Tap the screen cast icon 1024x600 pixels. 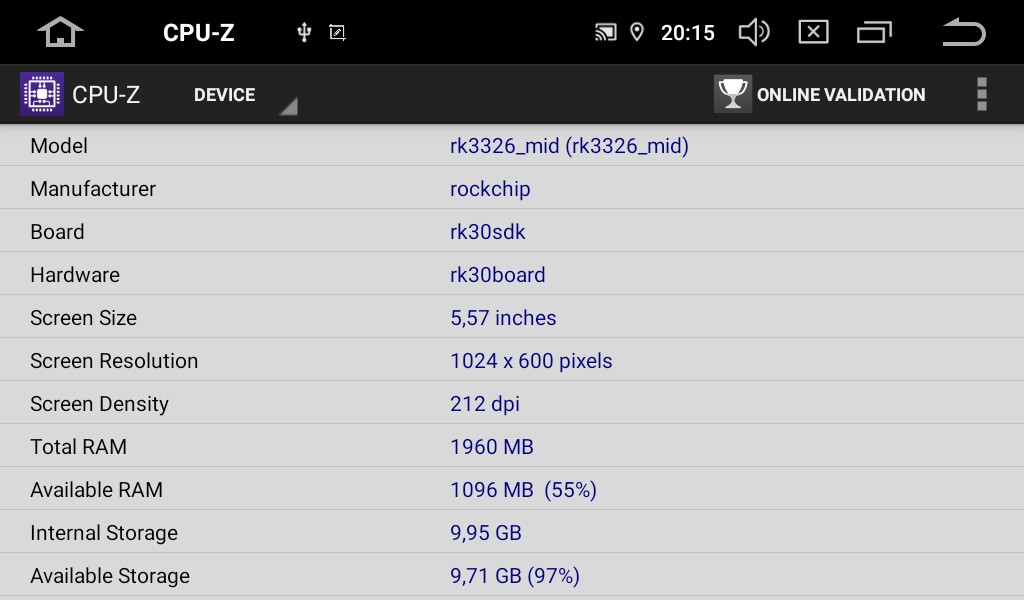pyautogui.click(x=605, y=32)
